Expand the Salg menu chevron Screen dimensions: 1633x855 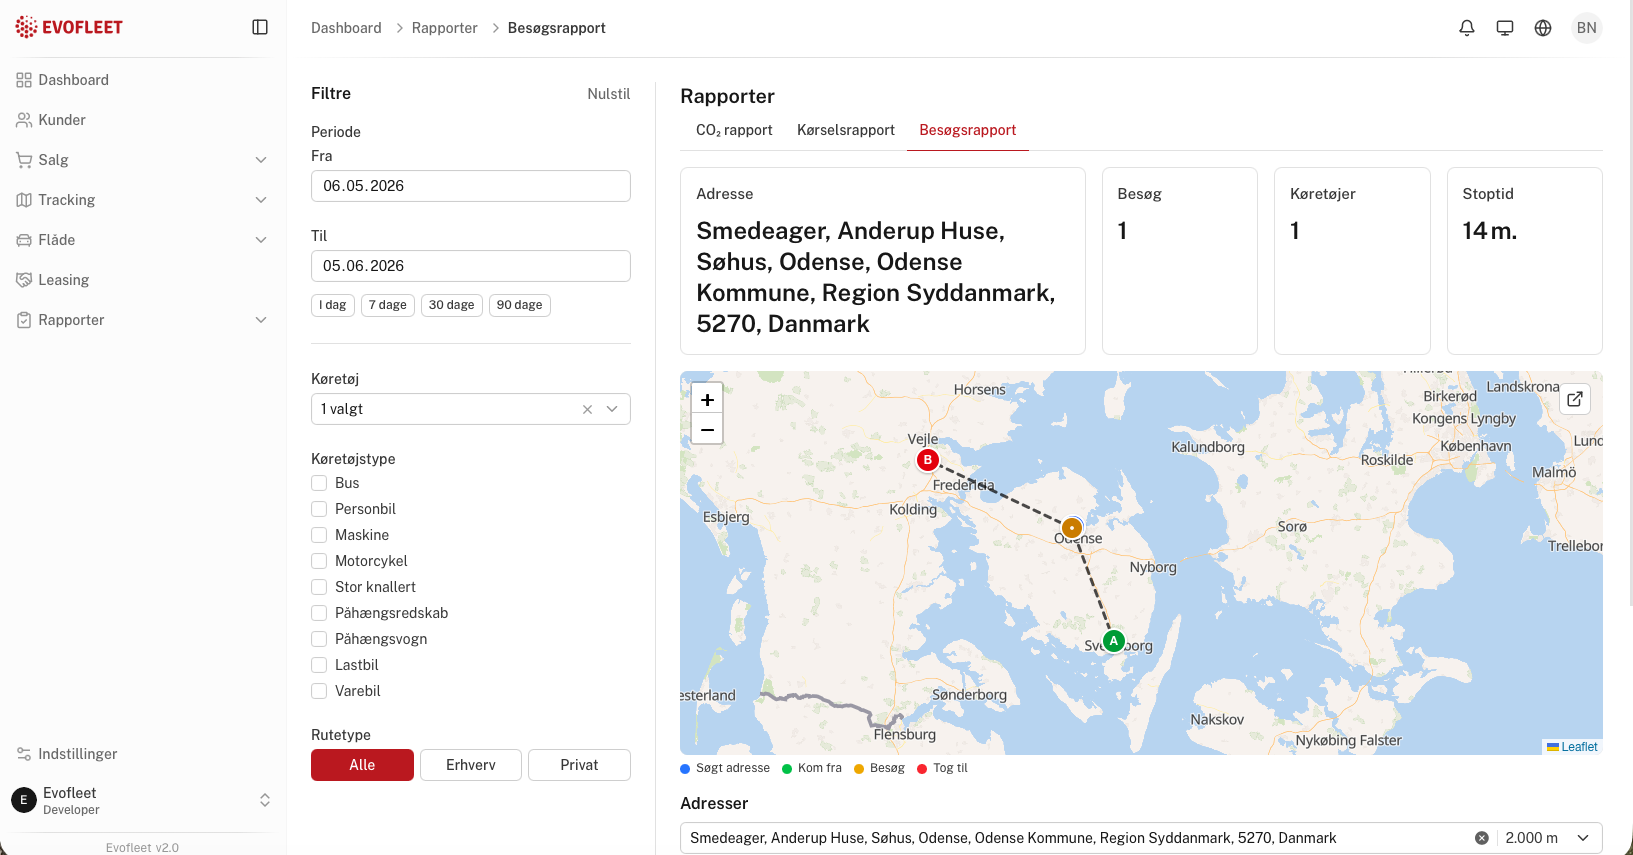tap(261, 160)
